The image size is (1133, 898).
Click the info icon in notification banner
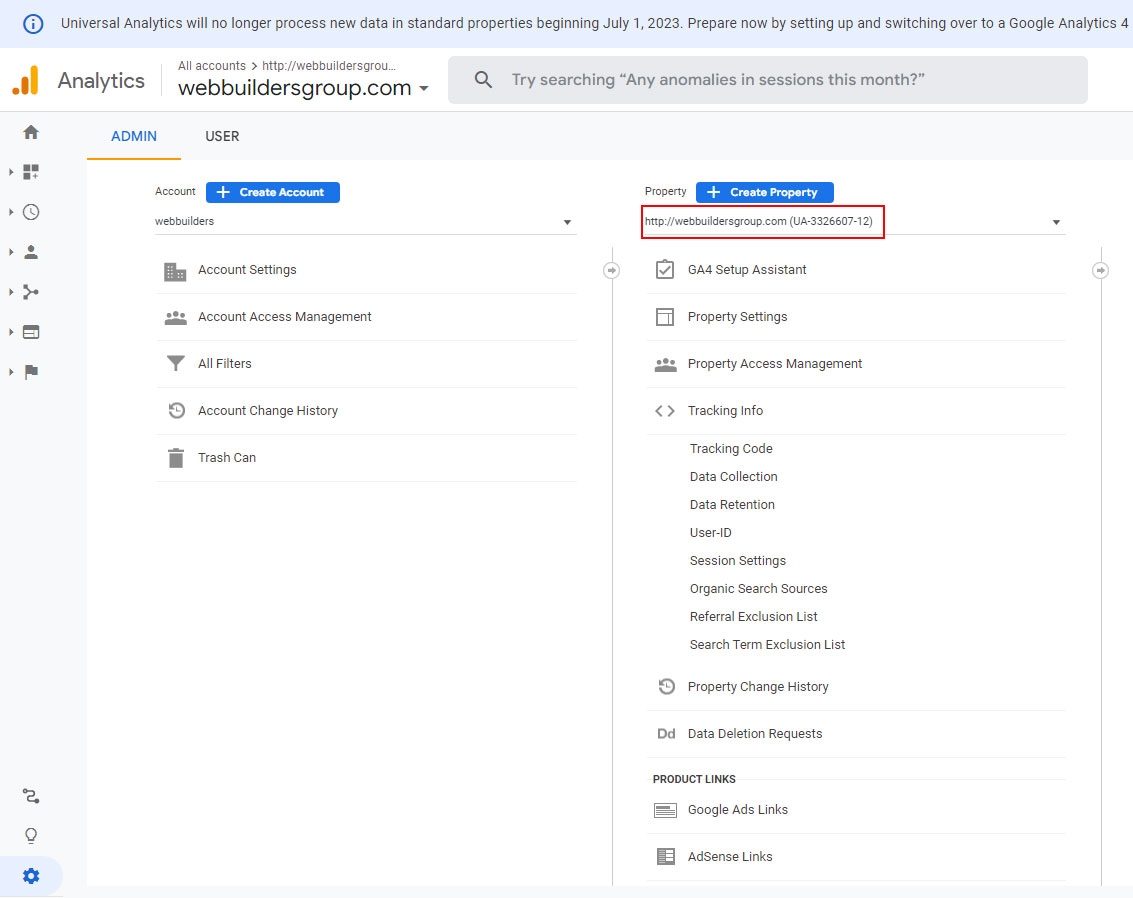(33, 24)
